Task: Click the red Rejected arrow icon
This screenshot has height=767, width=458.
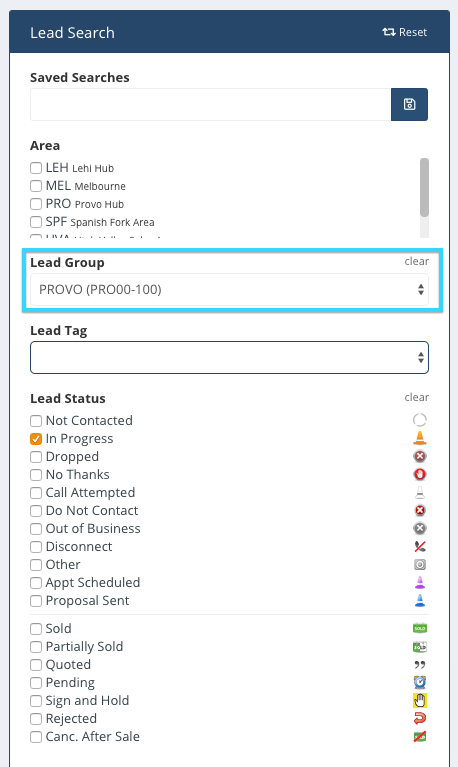Action: click(x=420, y=718)
